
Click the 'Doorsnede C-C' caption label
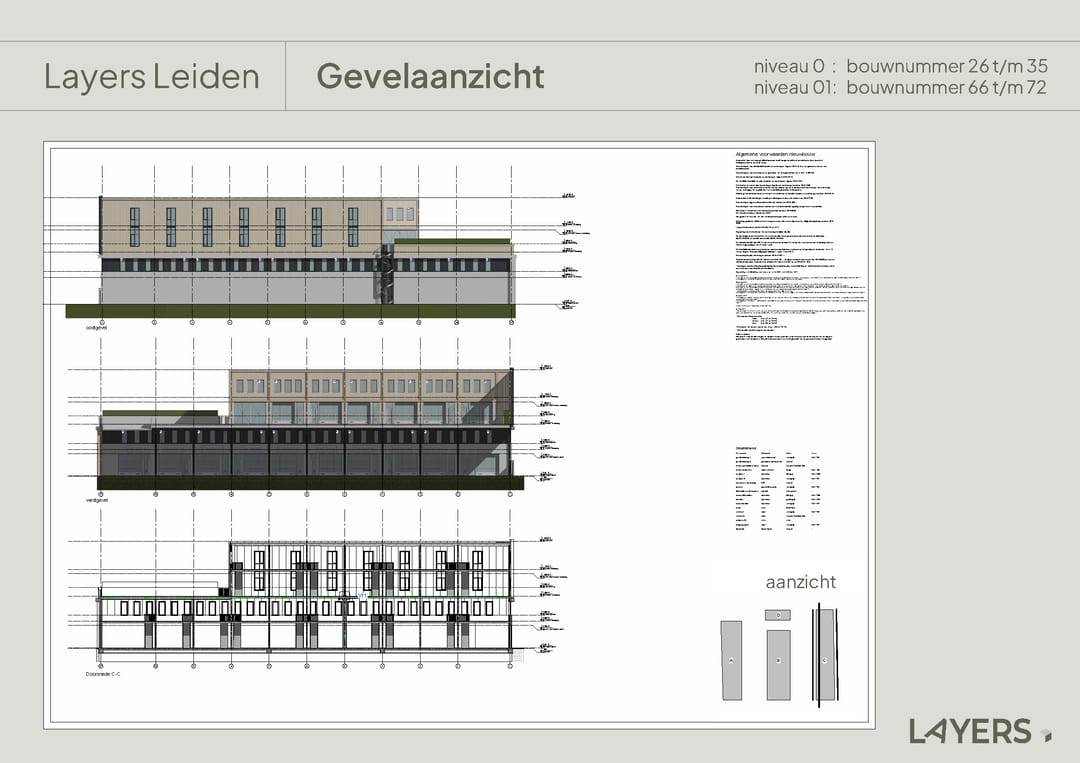tap(103, 674)
